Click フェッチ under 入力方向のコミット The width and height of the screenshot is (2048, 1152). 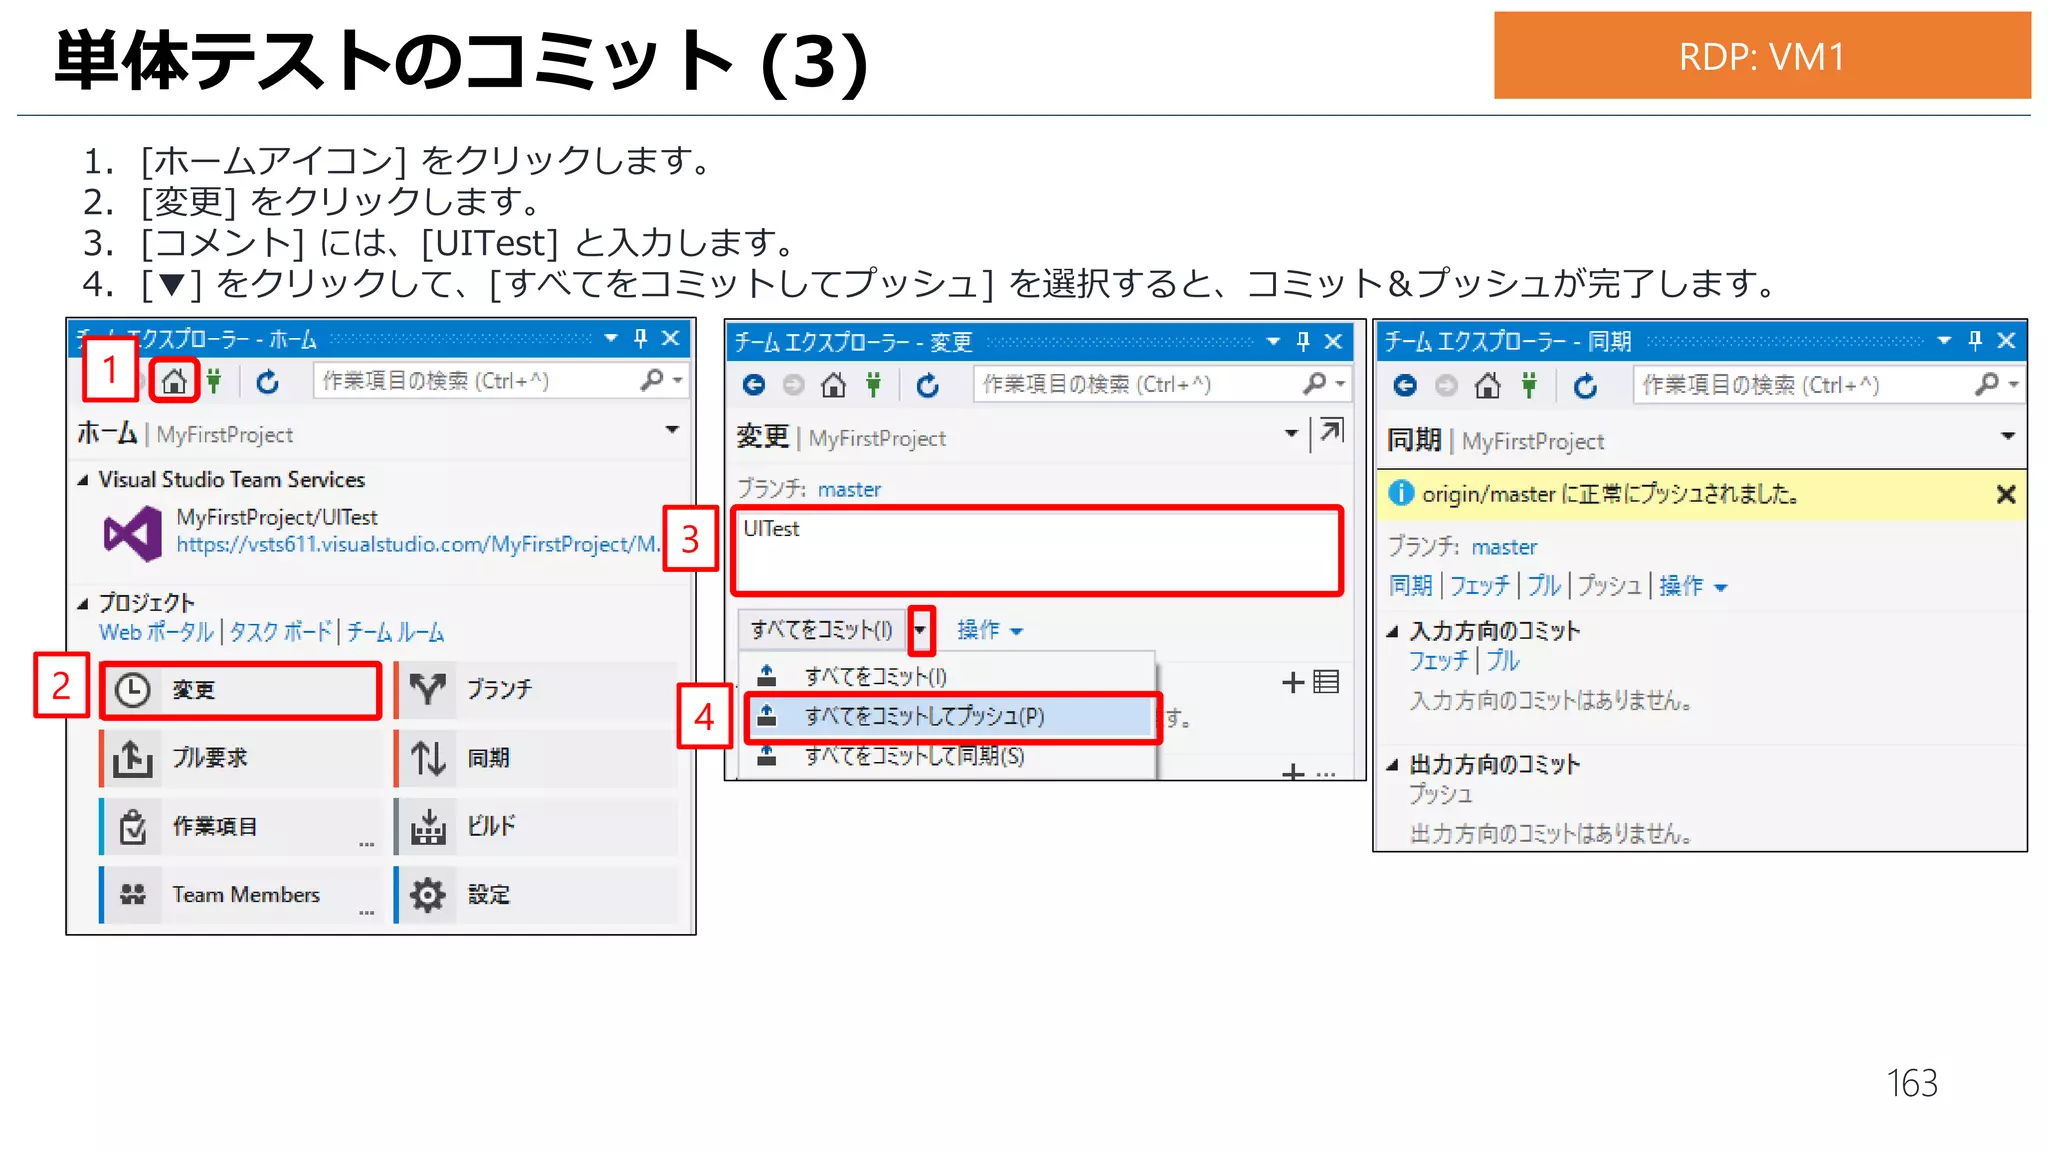(1438, 661)
